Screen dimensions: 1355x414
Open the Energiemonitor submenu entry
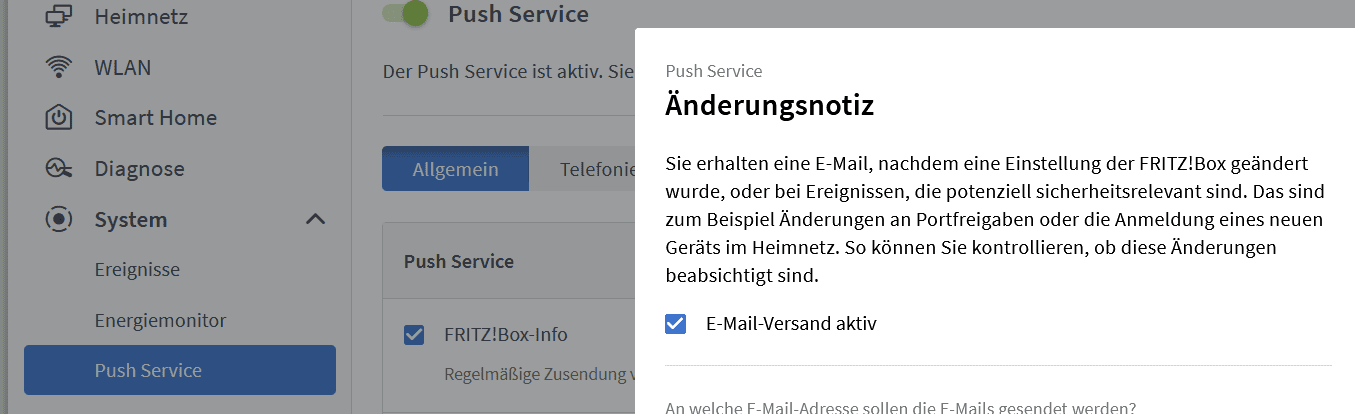pos(160,321)
